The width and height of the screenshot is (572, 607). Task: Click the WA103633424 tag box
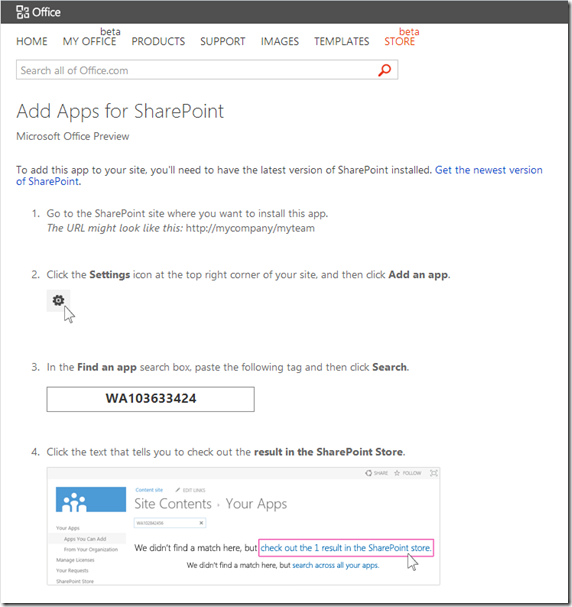[151, 399]
